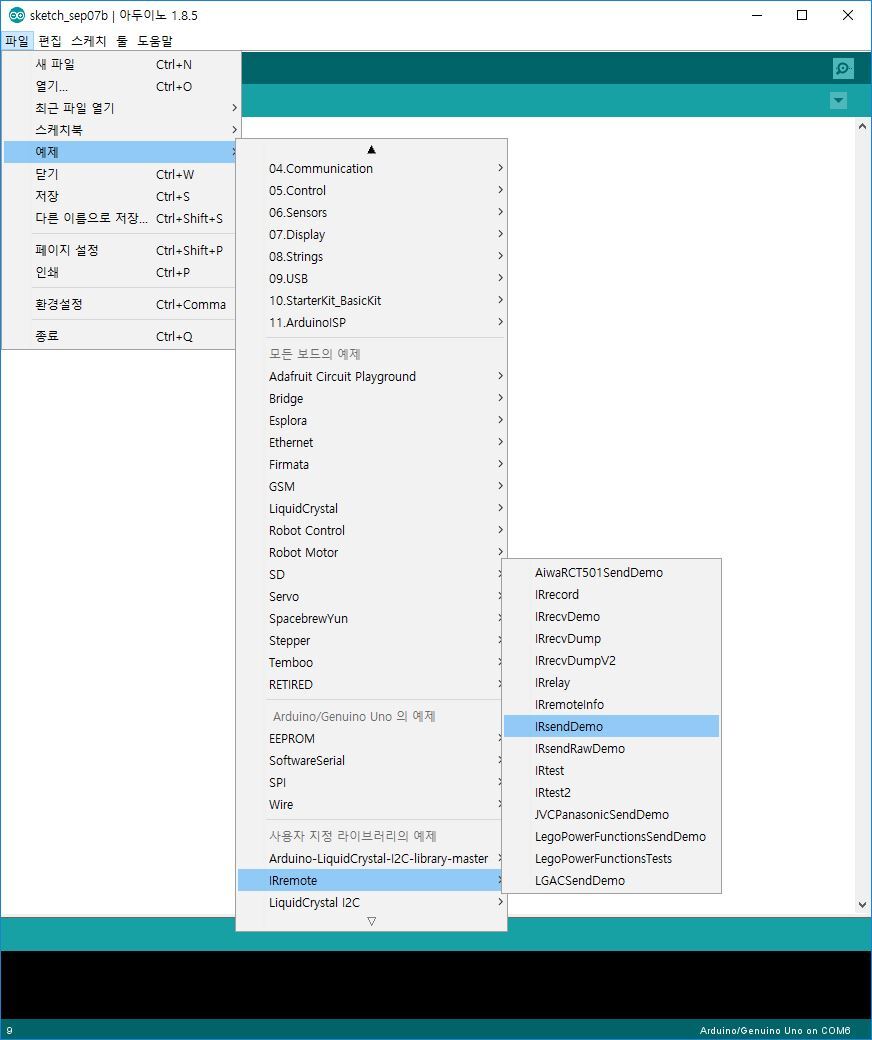Expand Firmata library examples
The height and width of the screenshot is (1040, 872).
pyautogui.click(x=371, y=464)
